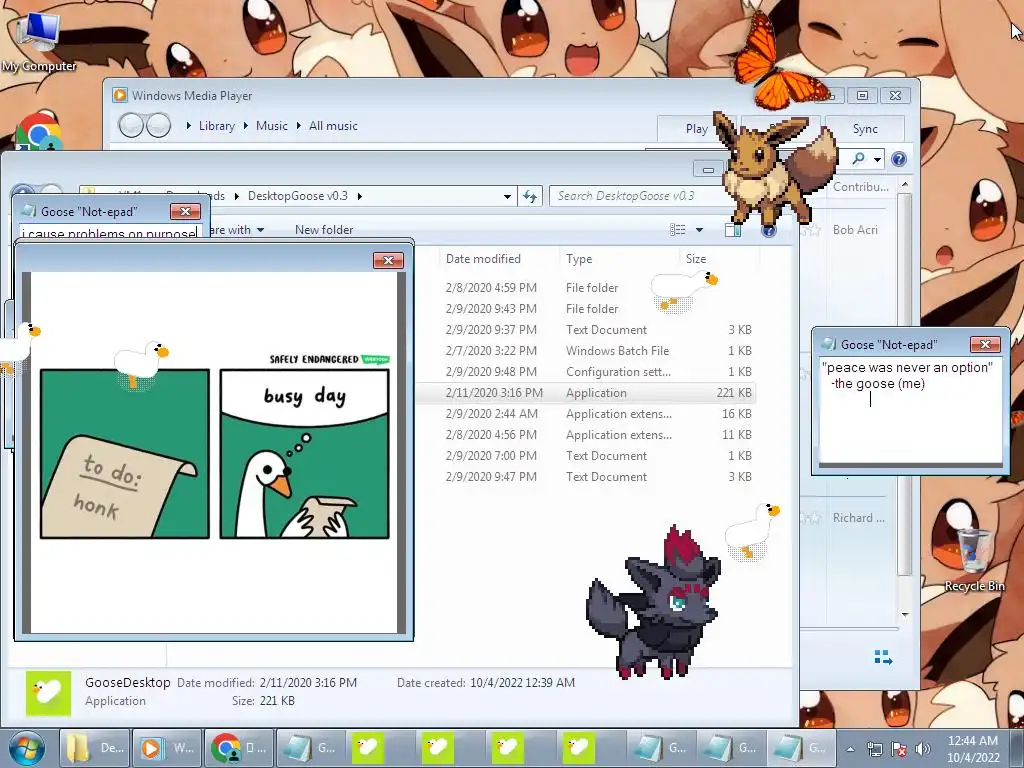The image size is (1024, 768).
Task: Click the Media Player scrollbar down arrow
Action: pyautogui.click(x=904, y=615)
